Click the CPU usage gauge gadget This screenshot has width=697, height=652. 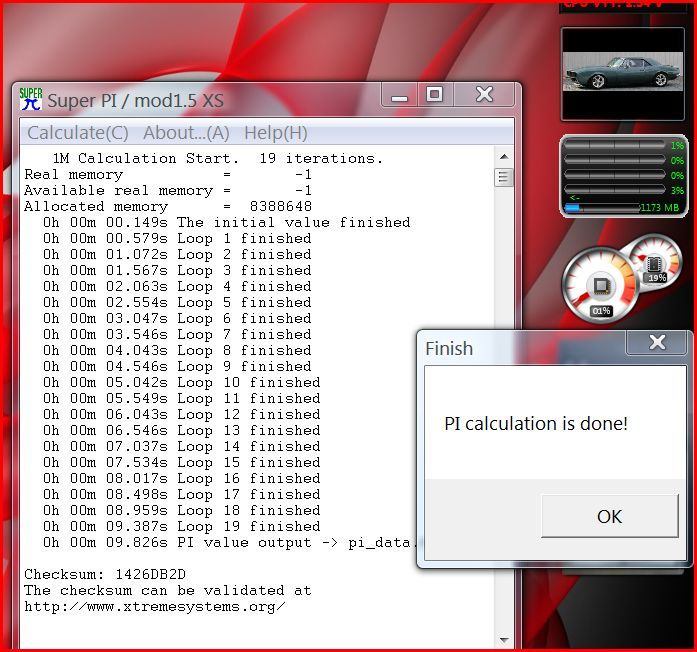tap(600, 285)
